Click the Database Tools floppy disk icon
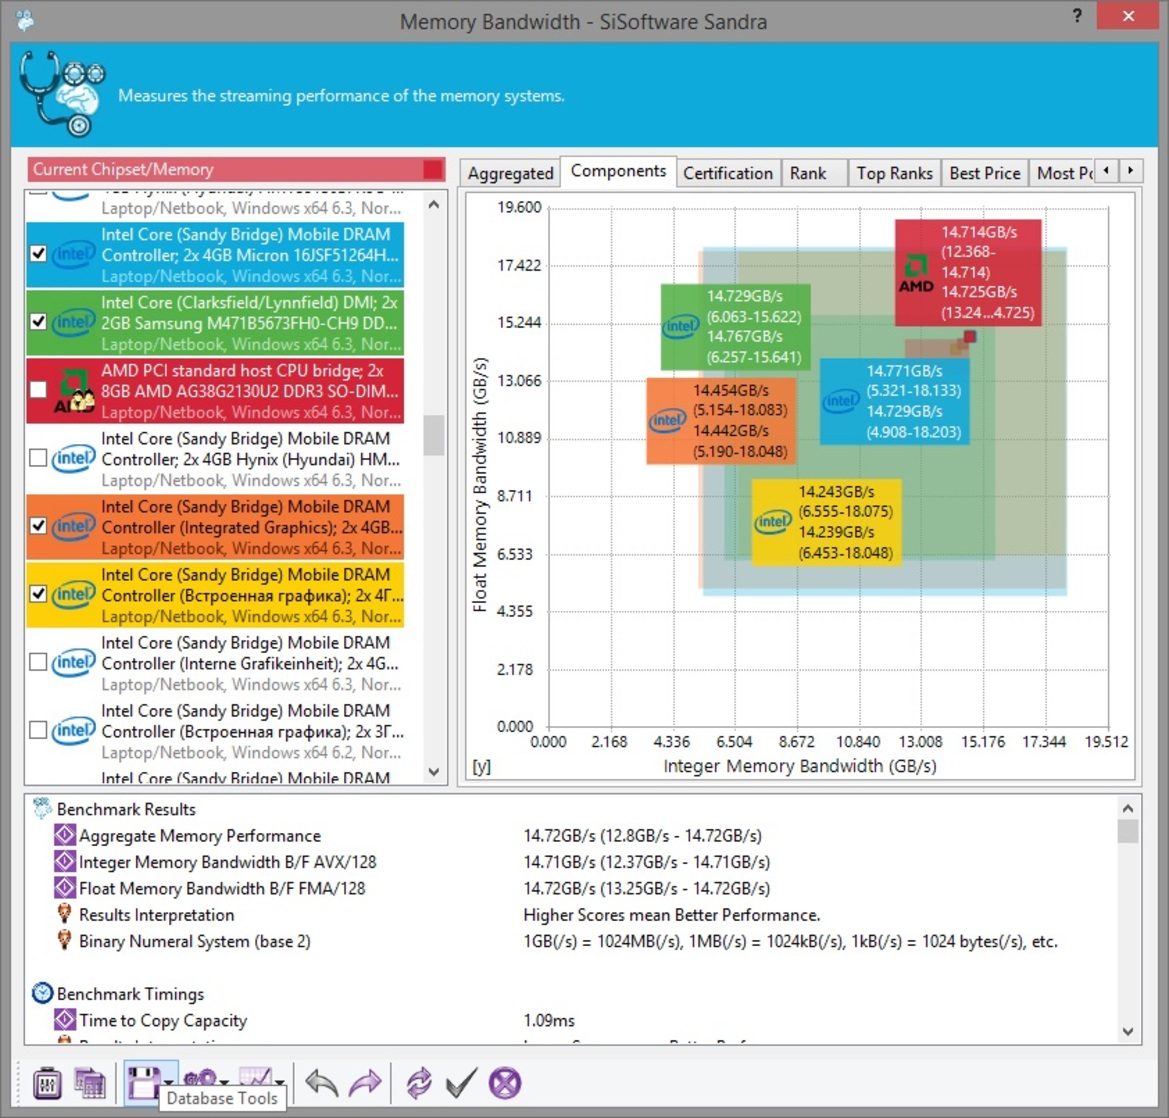Image resolution: width=1169 pixels, height=1118 pixels. (x=142, y=1081)
